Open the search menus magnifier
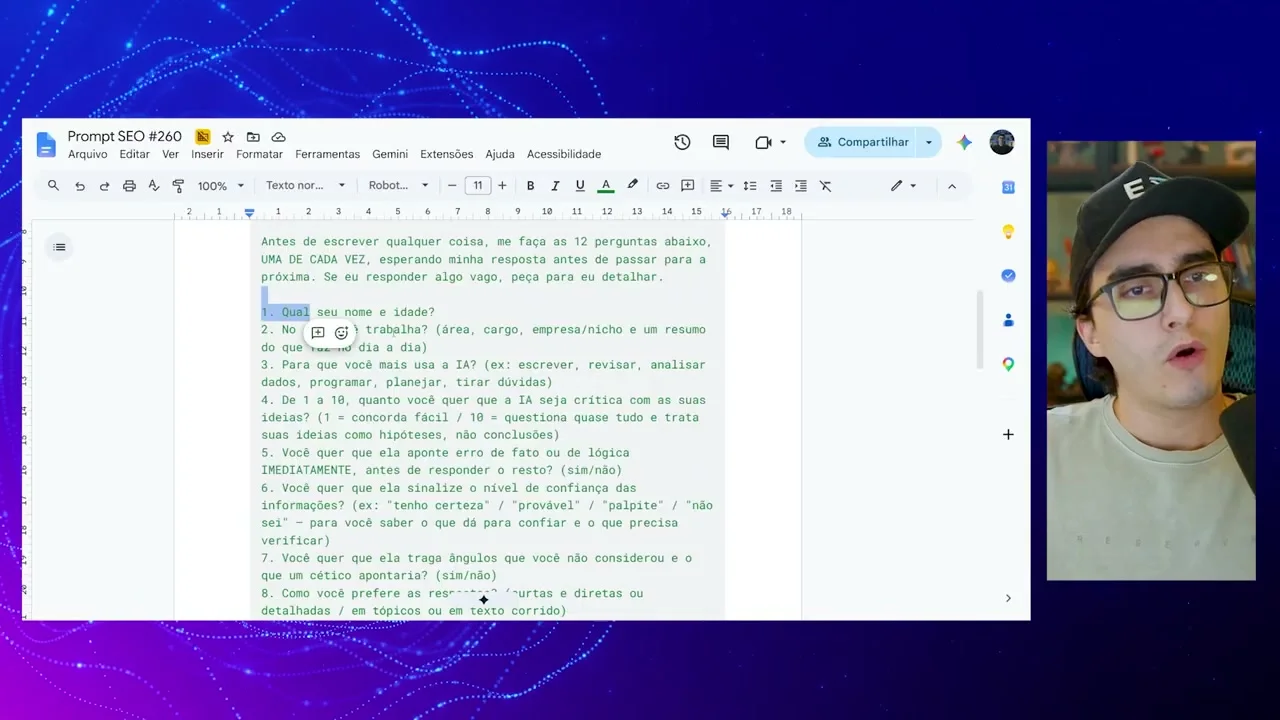 tap(53, 186)
